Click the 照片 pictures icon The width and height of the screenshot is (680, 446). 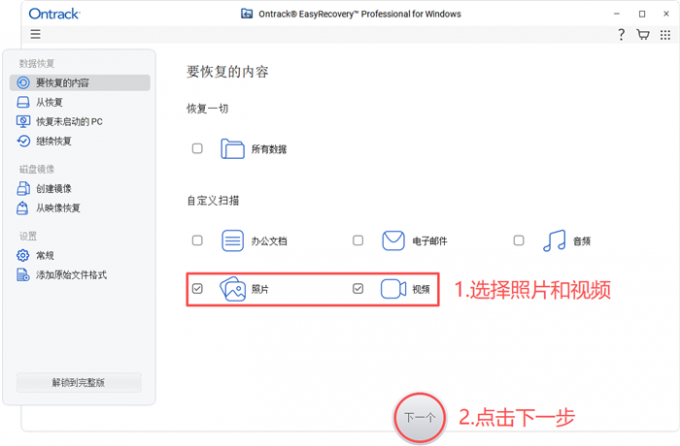tap(232, 289)
